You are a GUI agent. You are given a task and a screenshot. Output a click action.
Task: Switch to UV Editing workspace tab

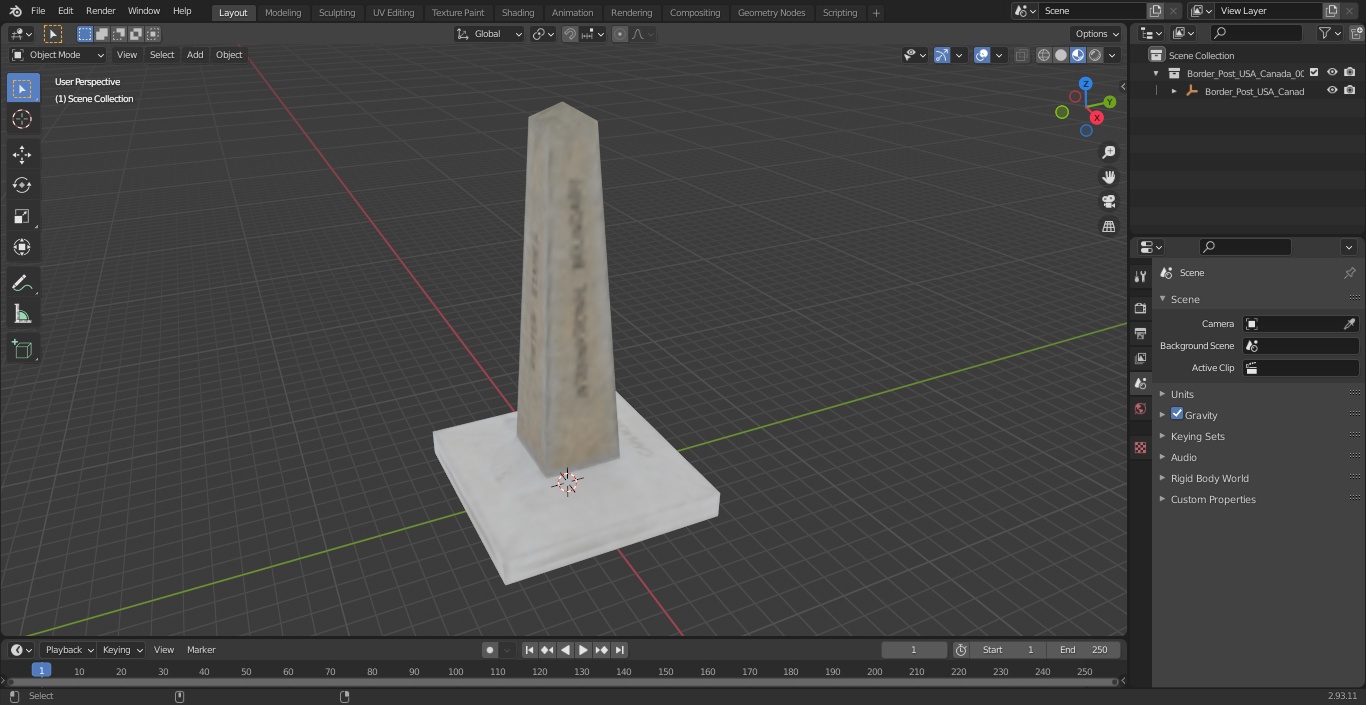[x=393, y=13]
